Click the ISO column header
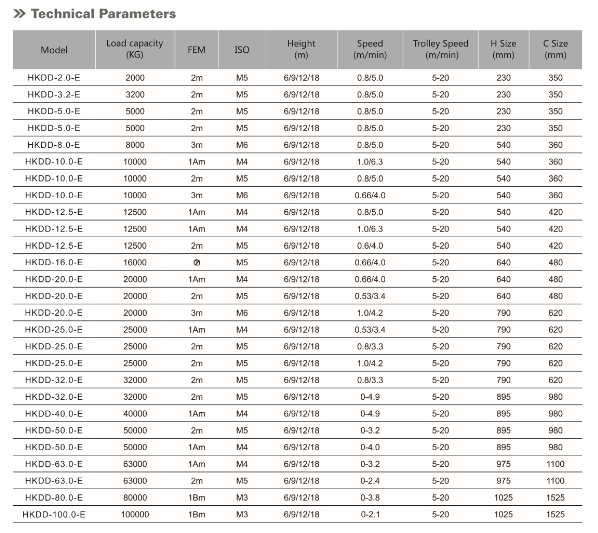598x533 pixels. (x=242, y=50)
